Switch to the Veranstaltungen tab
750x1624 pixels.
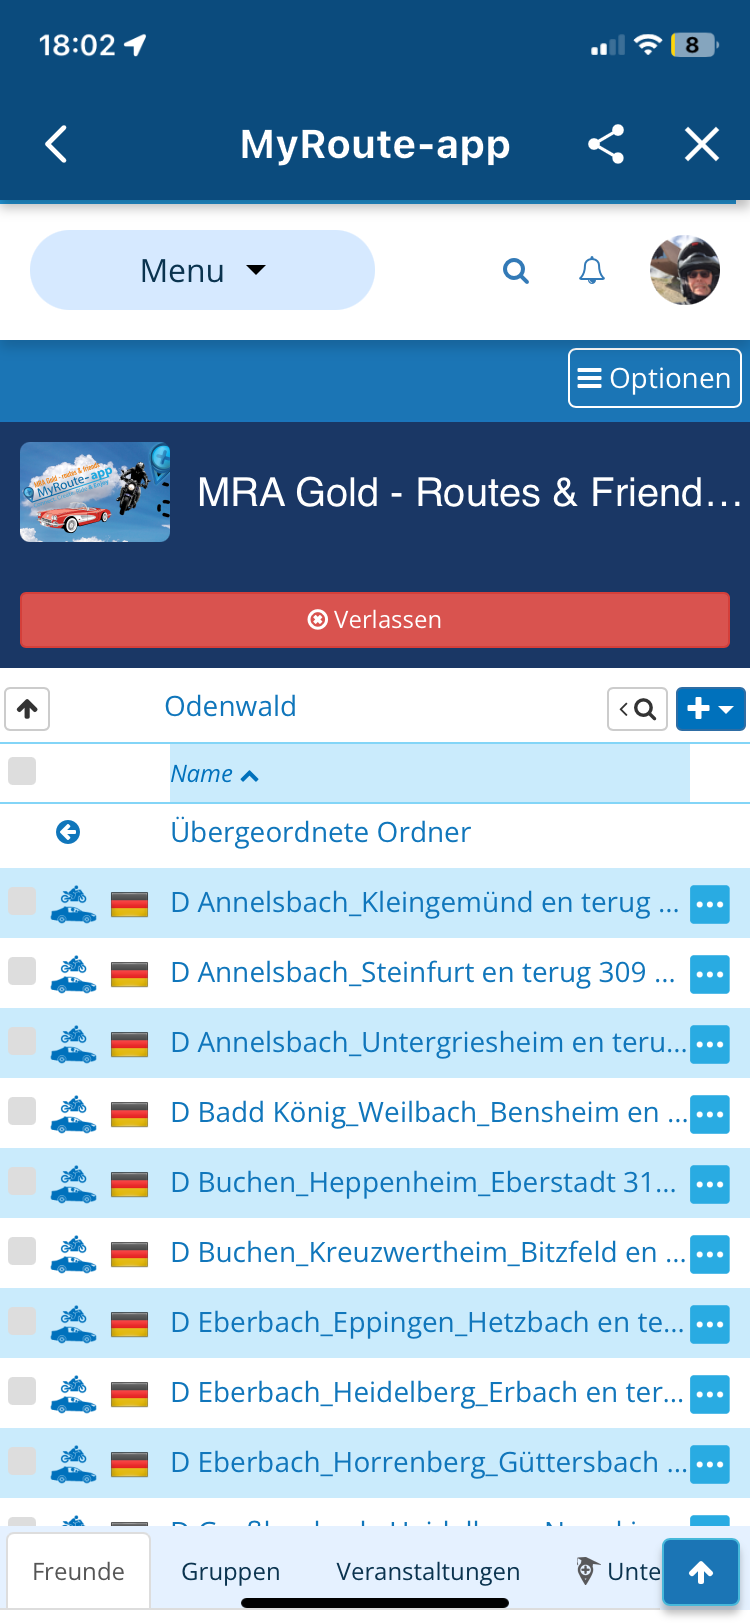pos(428,1572)
